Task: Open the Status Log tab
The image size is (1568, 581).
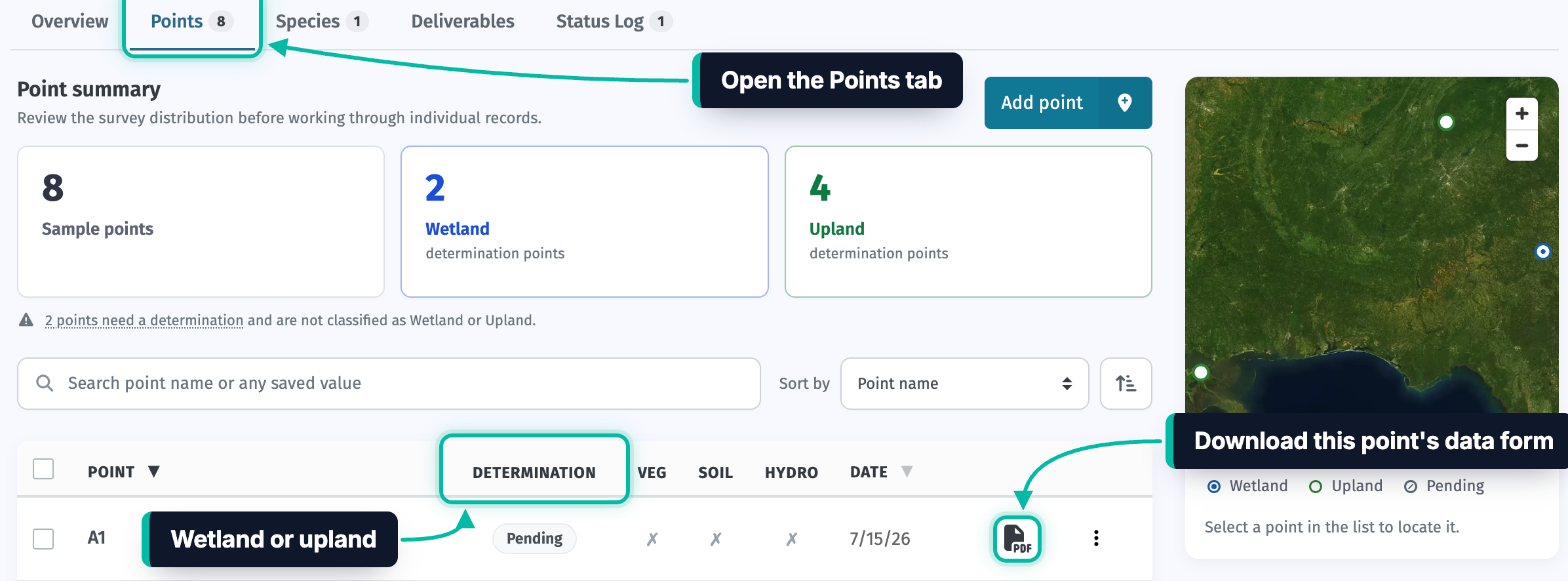Action: tap(614, 21)
